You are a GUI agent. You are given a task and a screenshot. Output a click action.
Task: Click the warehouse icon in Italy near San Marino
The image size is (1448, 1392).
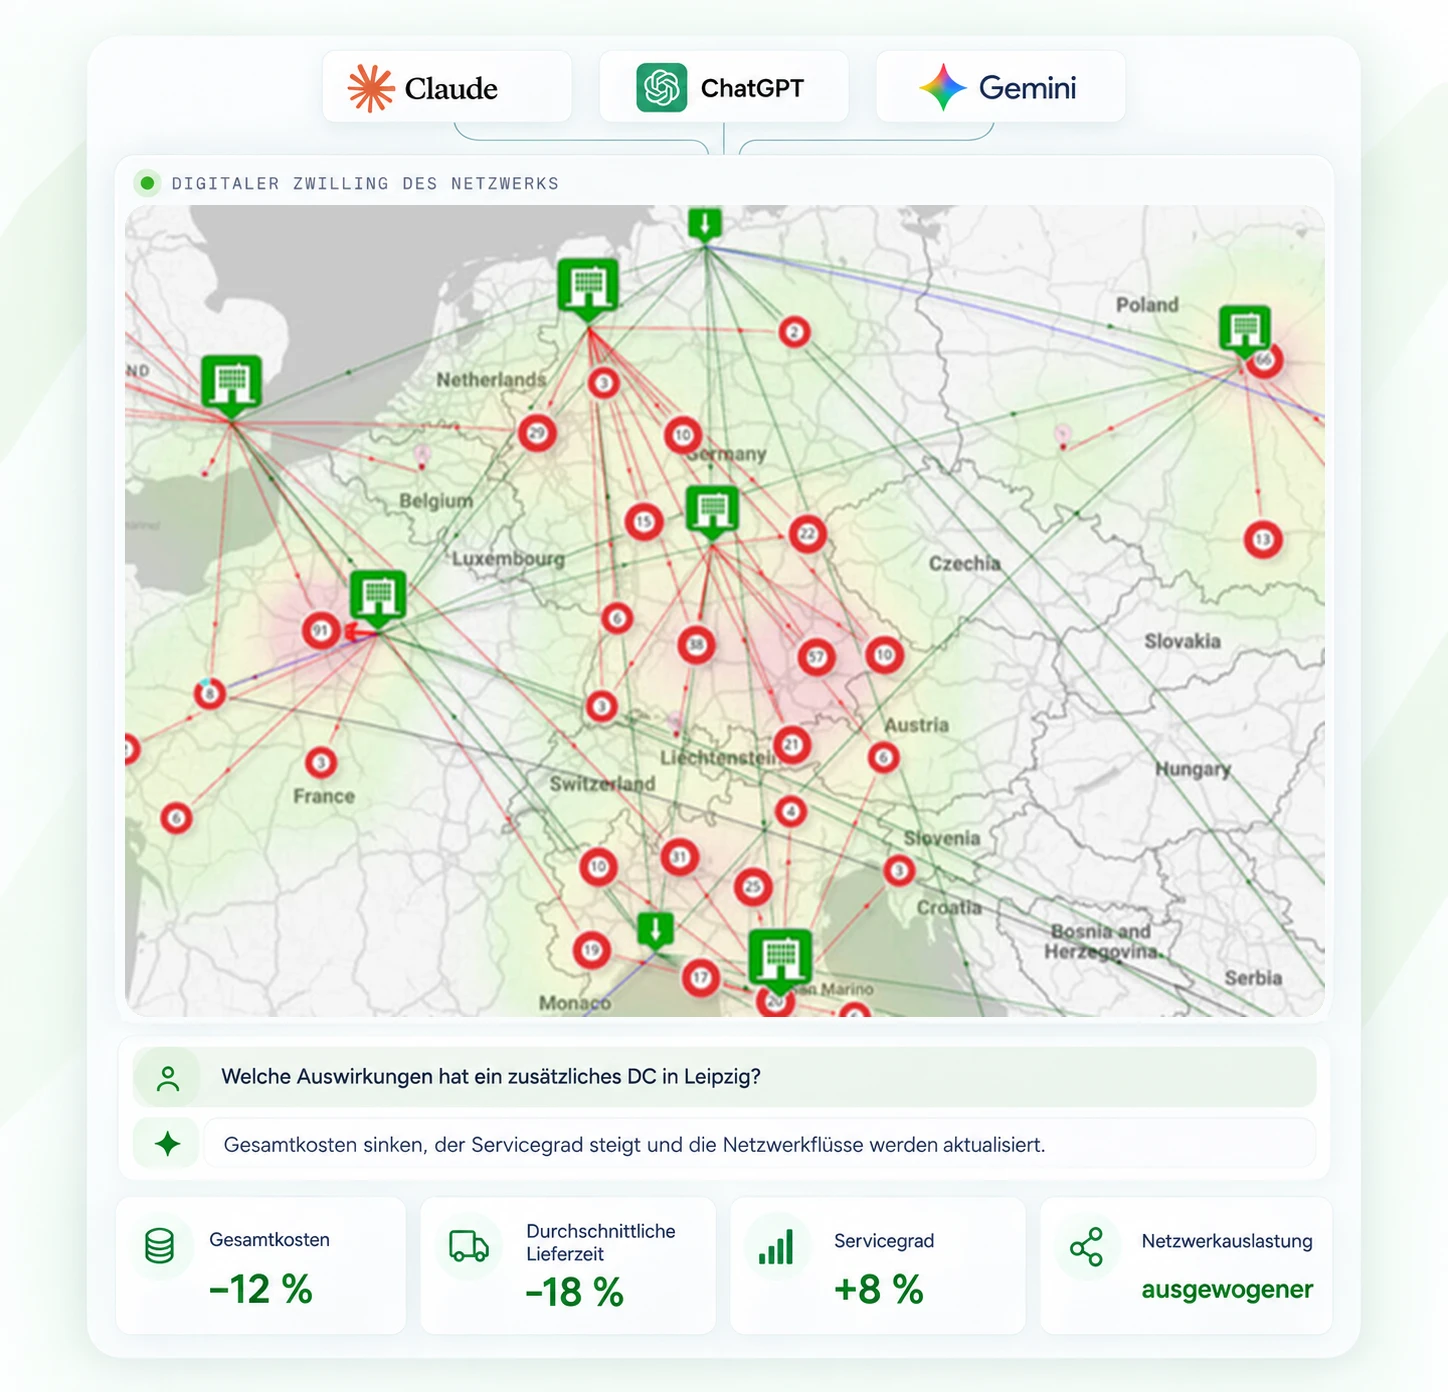point(780,960)
